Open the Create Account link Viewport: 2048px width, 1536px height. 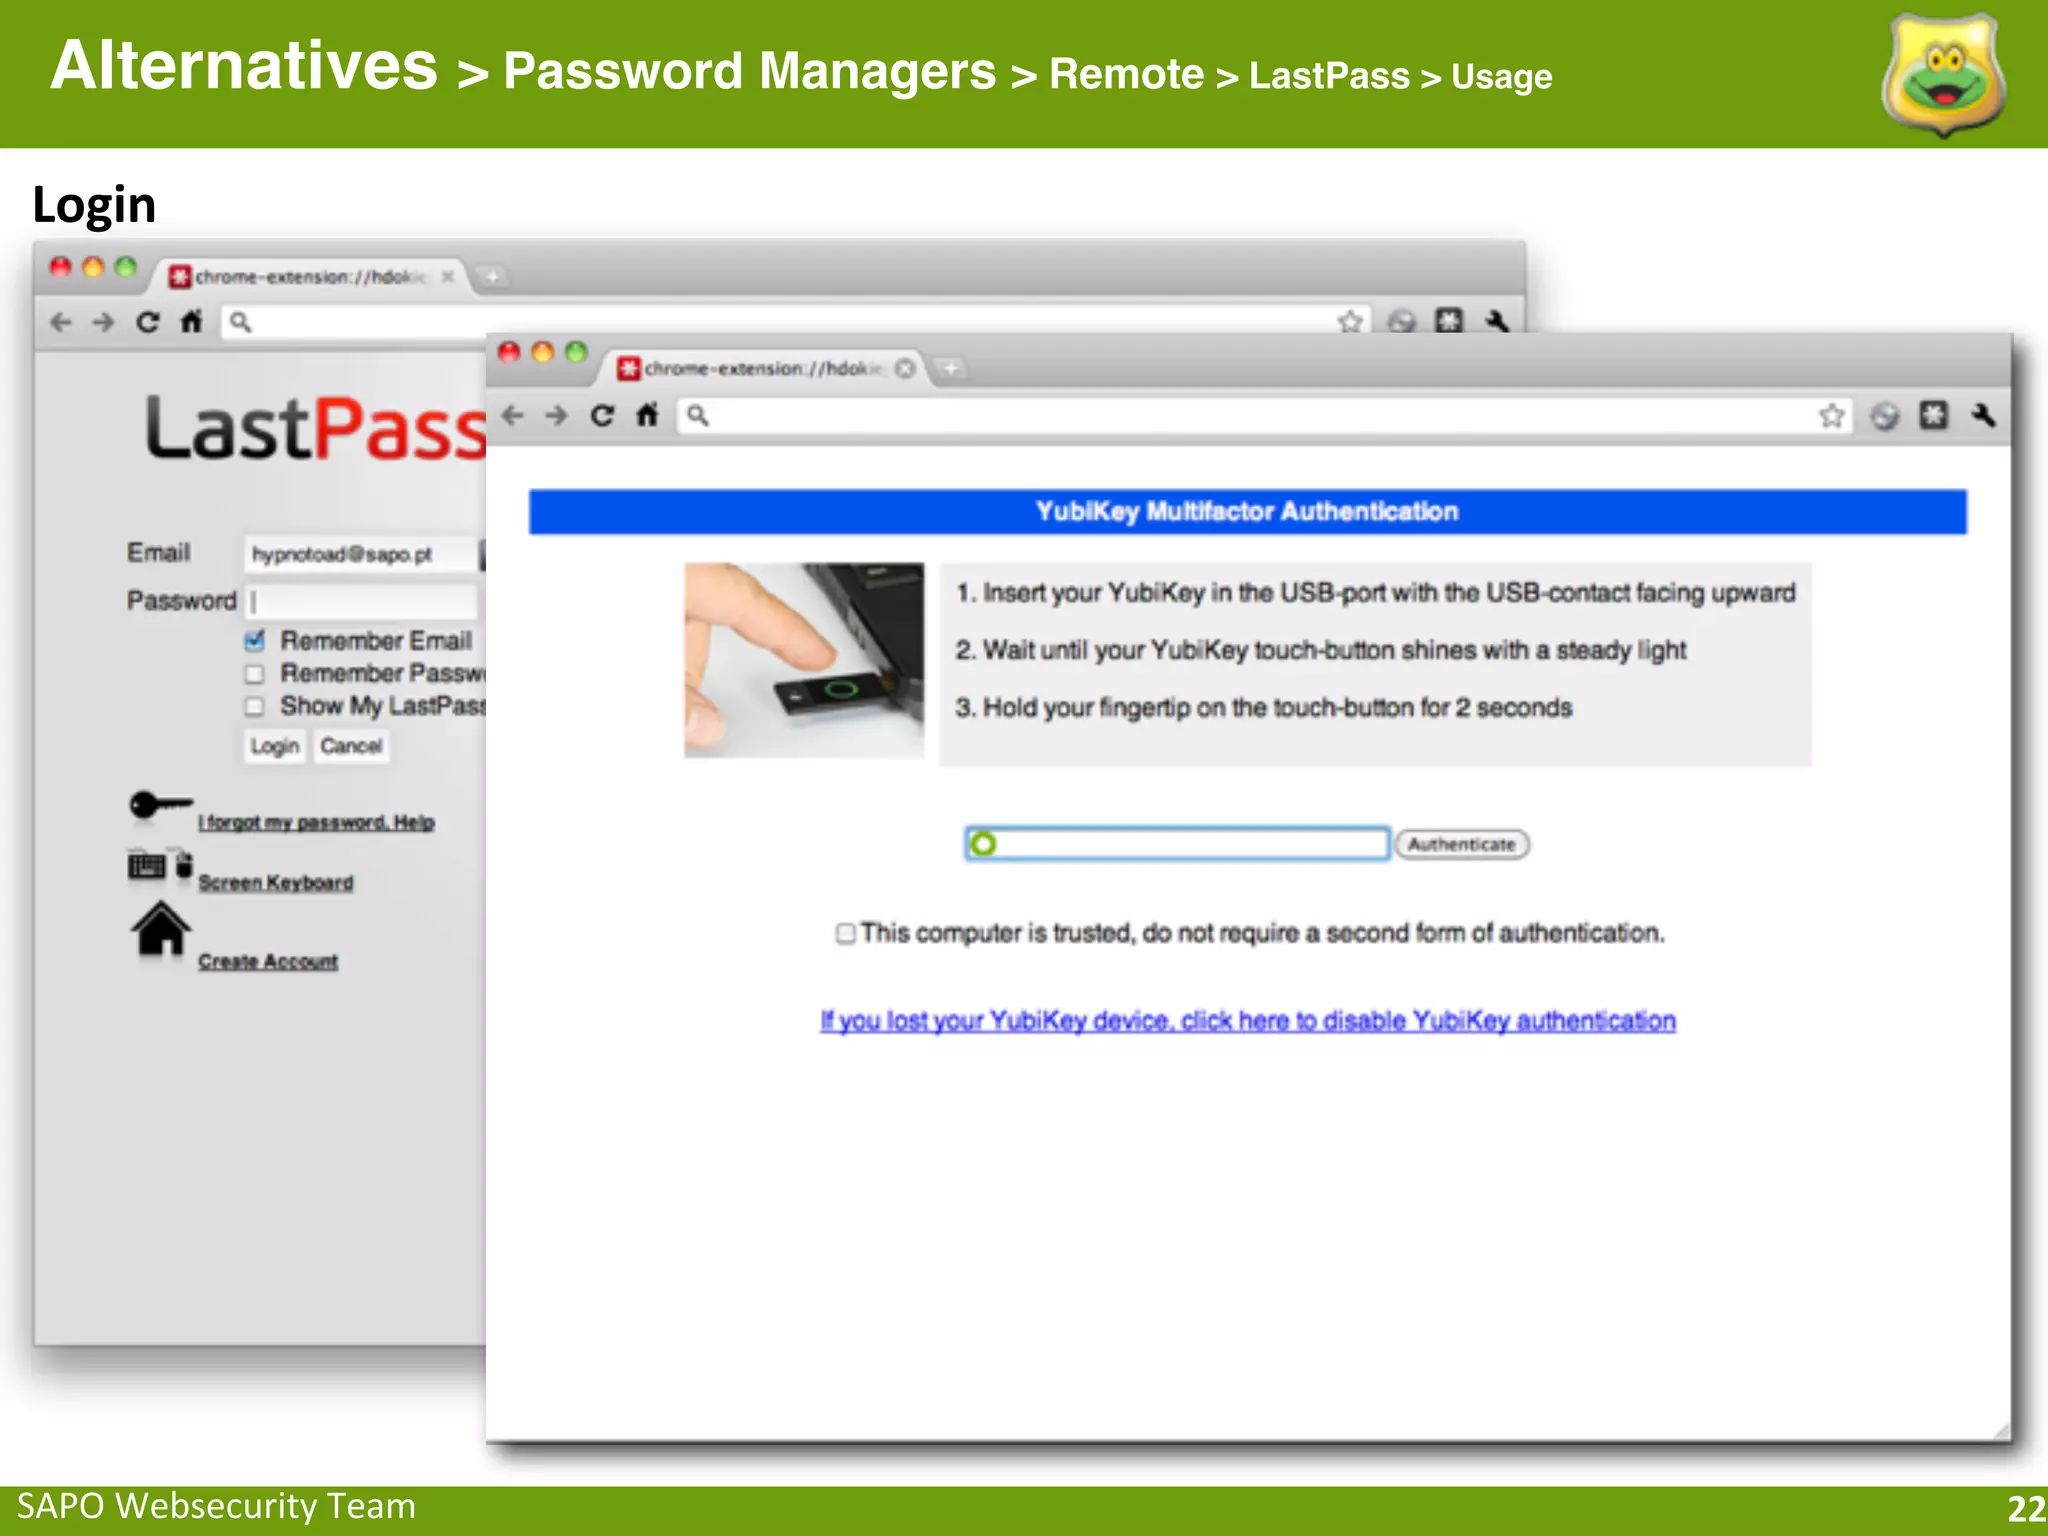click(268, 961)
